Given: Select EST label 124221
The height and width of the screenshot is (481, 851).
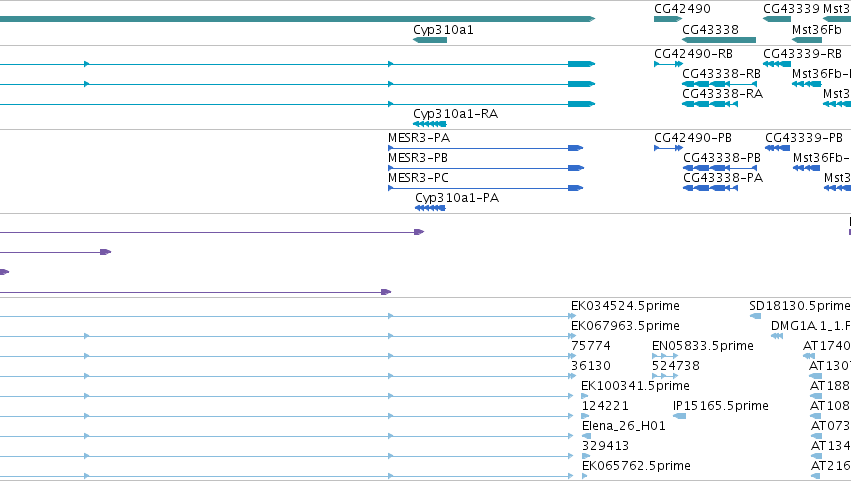Looking at the screenshot, I should point(605,406).
